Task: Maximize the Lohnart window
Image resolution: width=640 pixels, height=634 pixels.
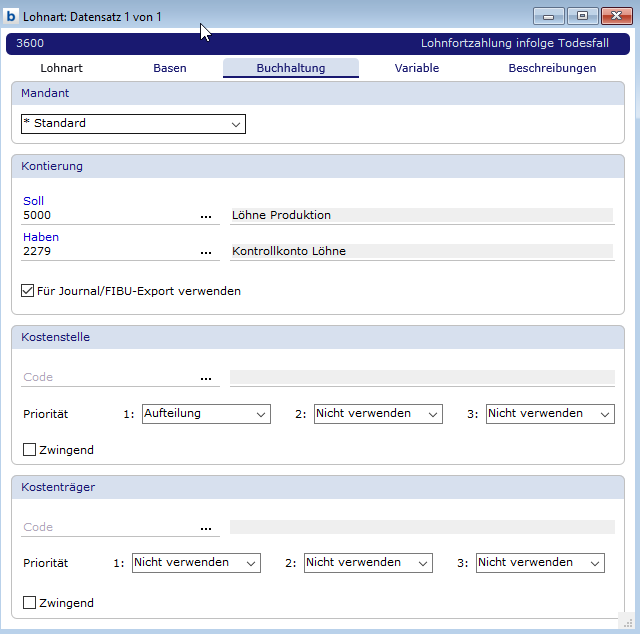Action: click(582, 16)
